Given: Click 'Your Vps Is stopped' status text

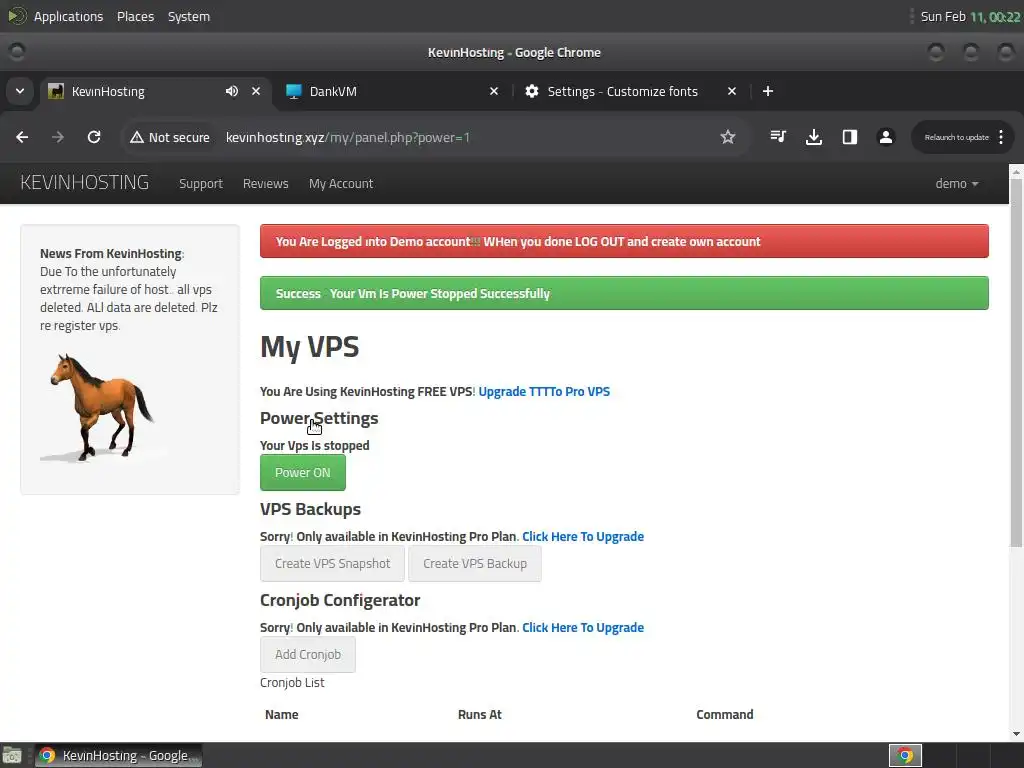Looking at the screenshot, I should pos(315,445).
